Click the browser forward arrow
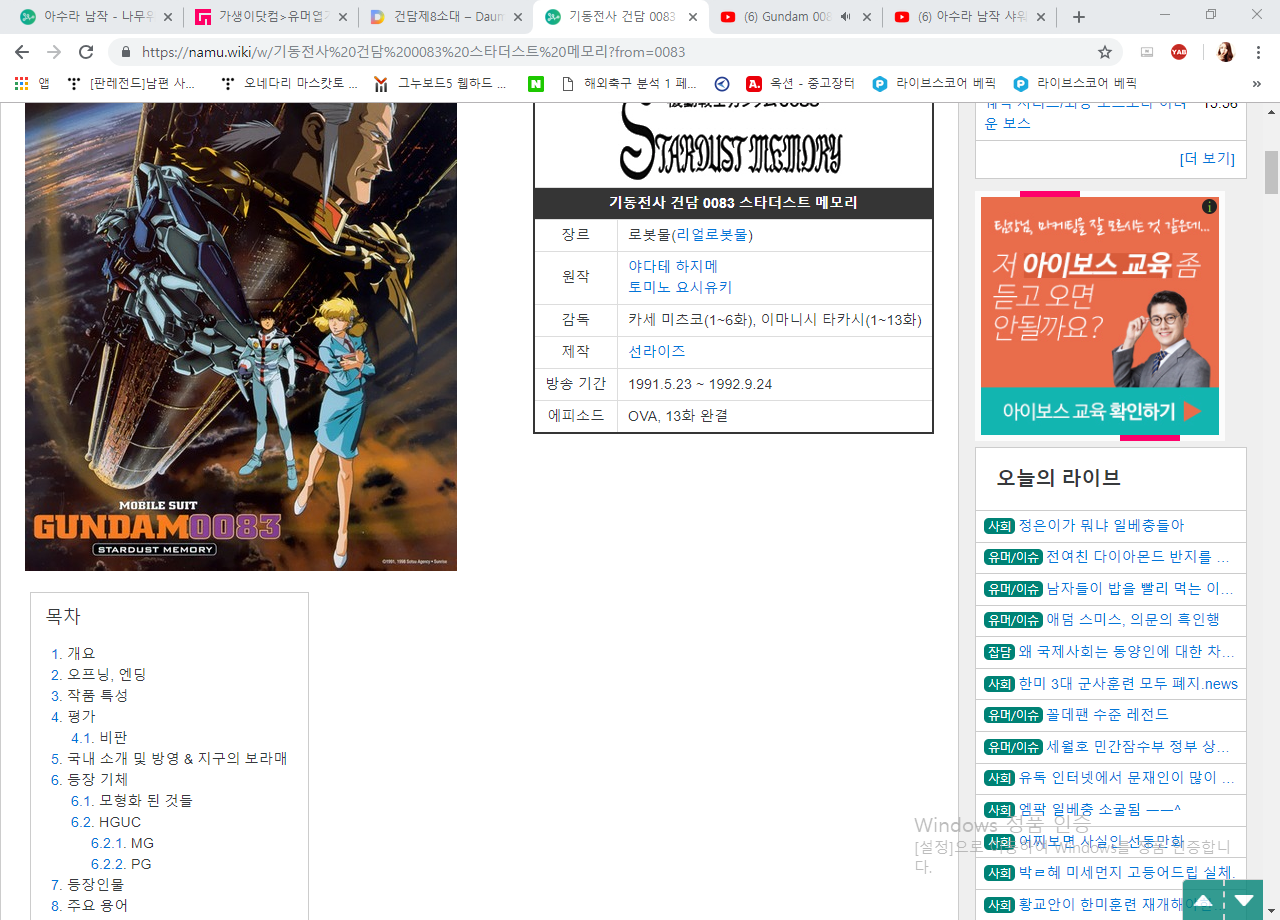The image size is (1280, 920). coord(54,52)
